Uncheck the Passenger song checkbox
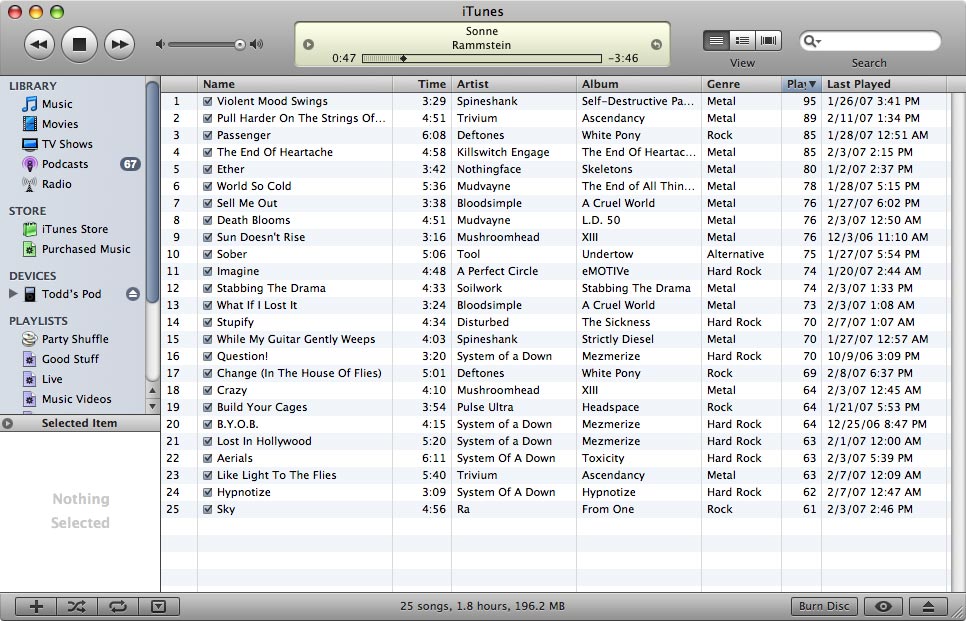 click(x=208, y=135)
